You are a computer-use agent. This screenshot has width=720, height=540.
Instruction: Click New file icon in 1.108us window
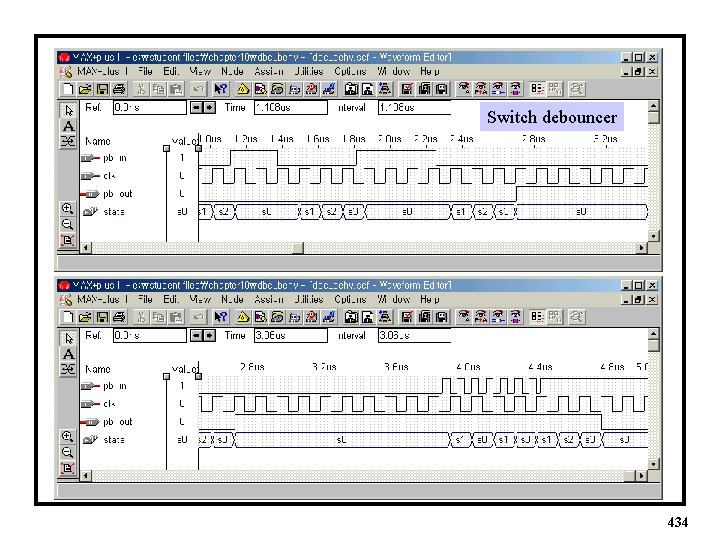pos(68,89)
